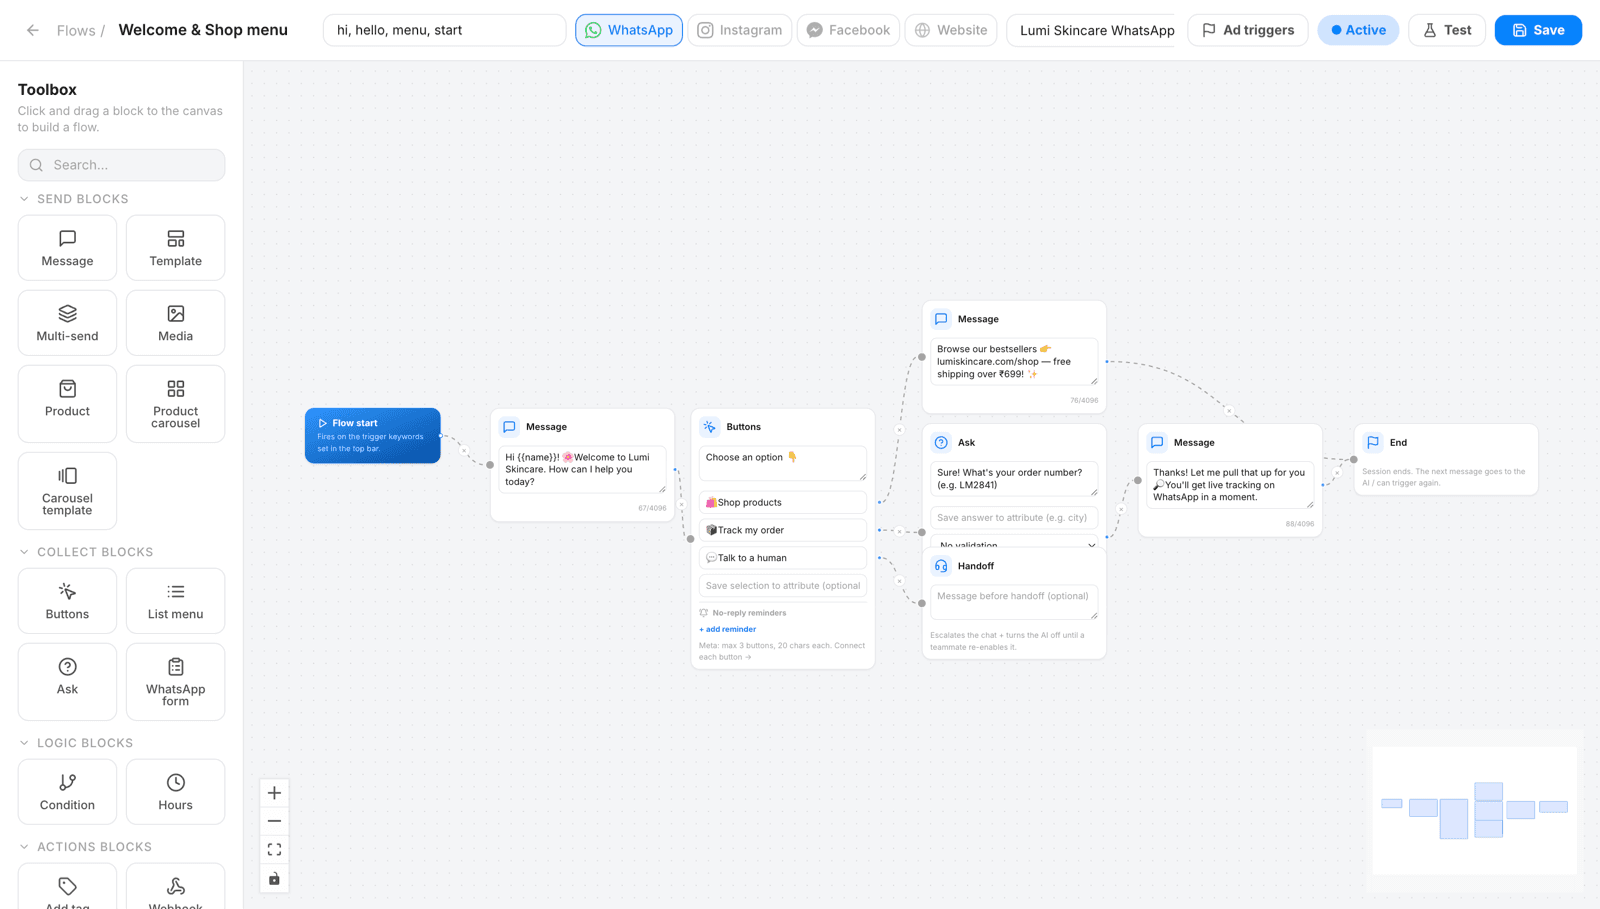Pick the Carousel template block
Image resolution: width=1600 pixels, height=909 pixels.
point(67,491)
